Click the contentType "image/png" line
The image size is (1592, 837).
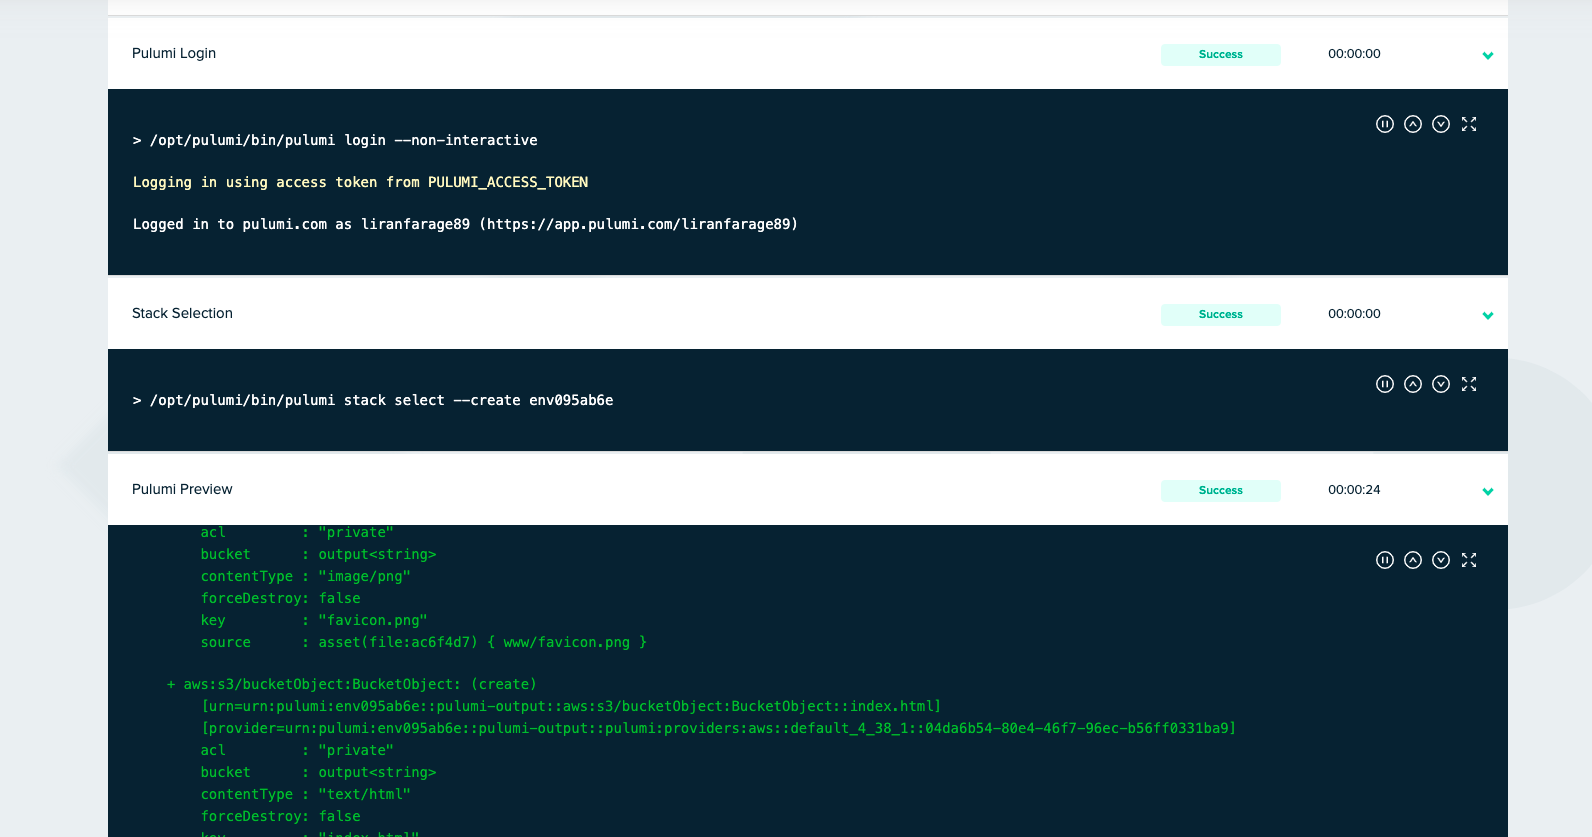coord(305,576)
